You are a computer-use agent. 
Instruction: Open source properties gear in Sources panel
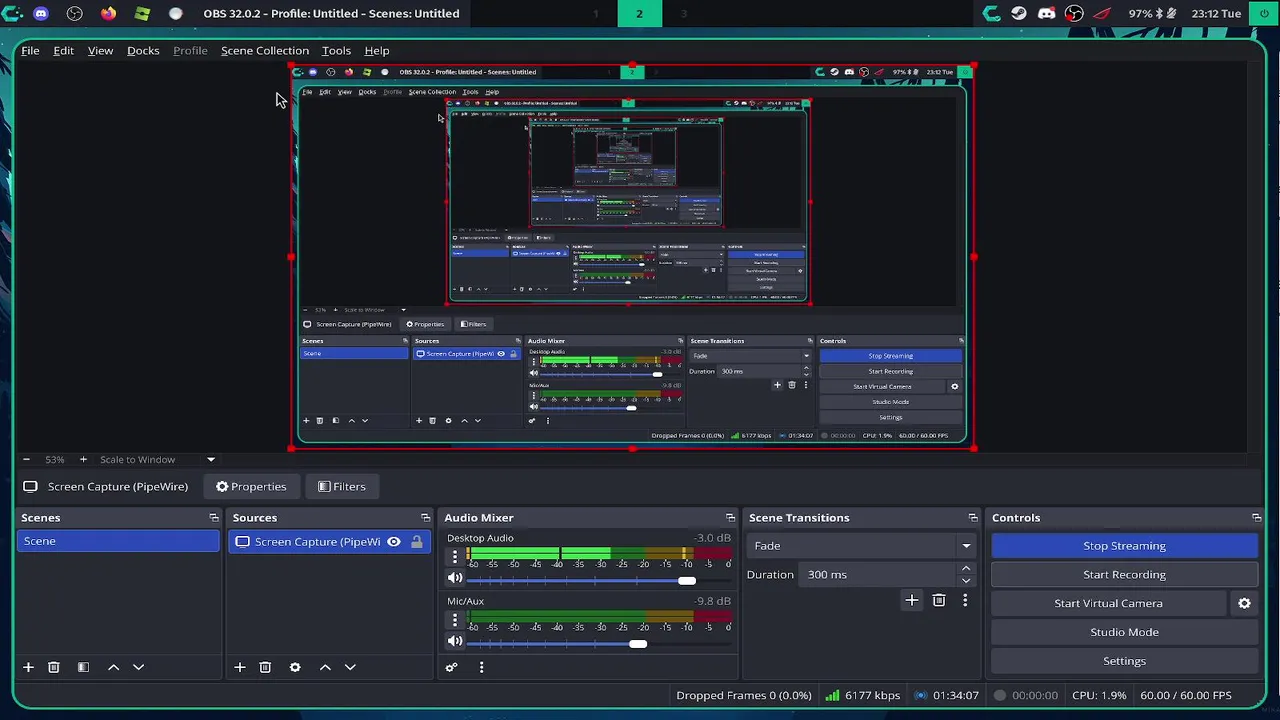pyautogui.click(x=295, y=667)
